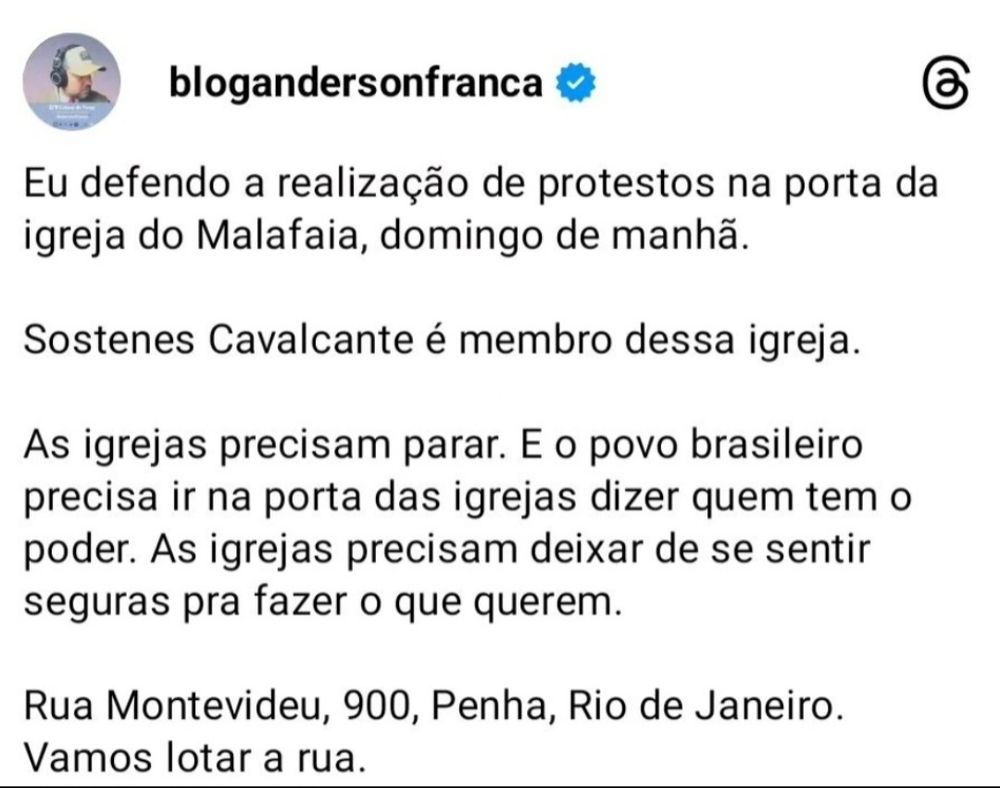Click the phrase "deixar de se sentir"
1000x788 pixels.
pyautogui.click(x=700, y=549)
